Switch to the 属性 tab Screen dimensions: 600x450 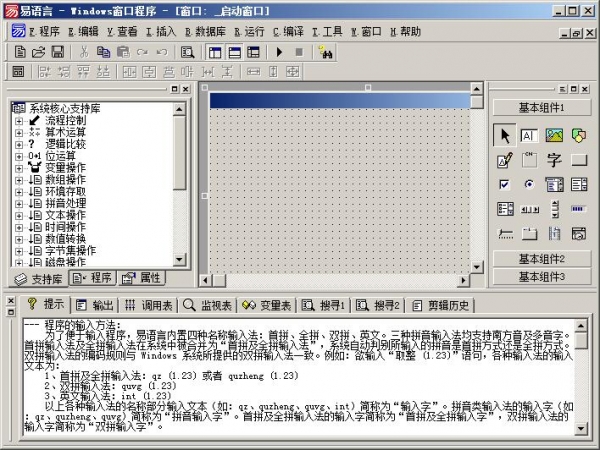(x=141, y=278)
